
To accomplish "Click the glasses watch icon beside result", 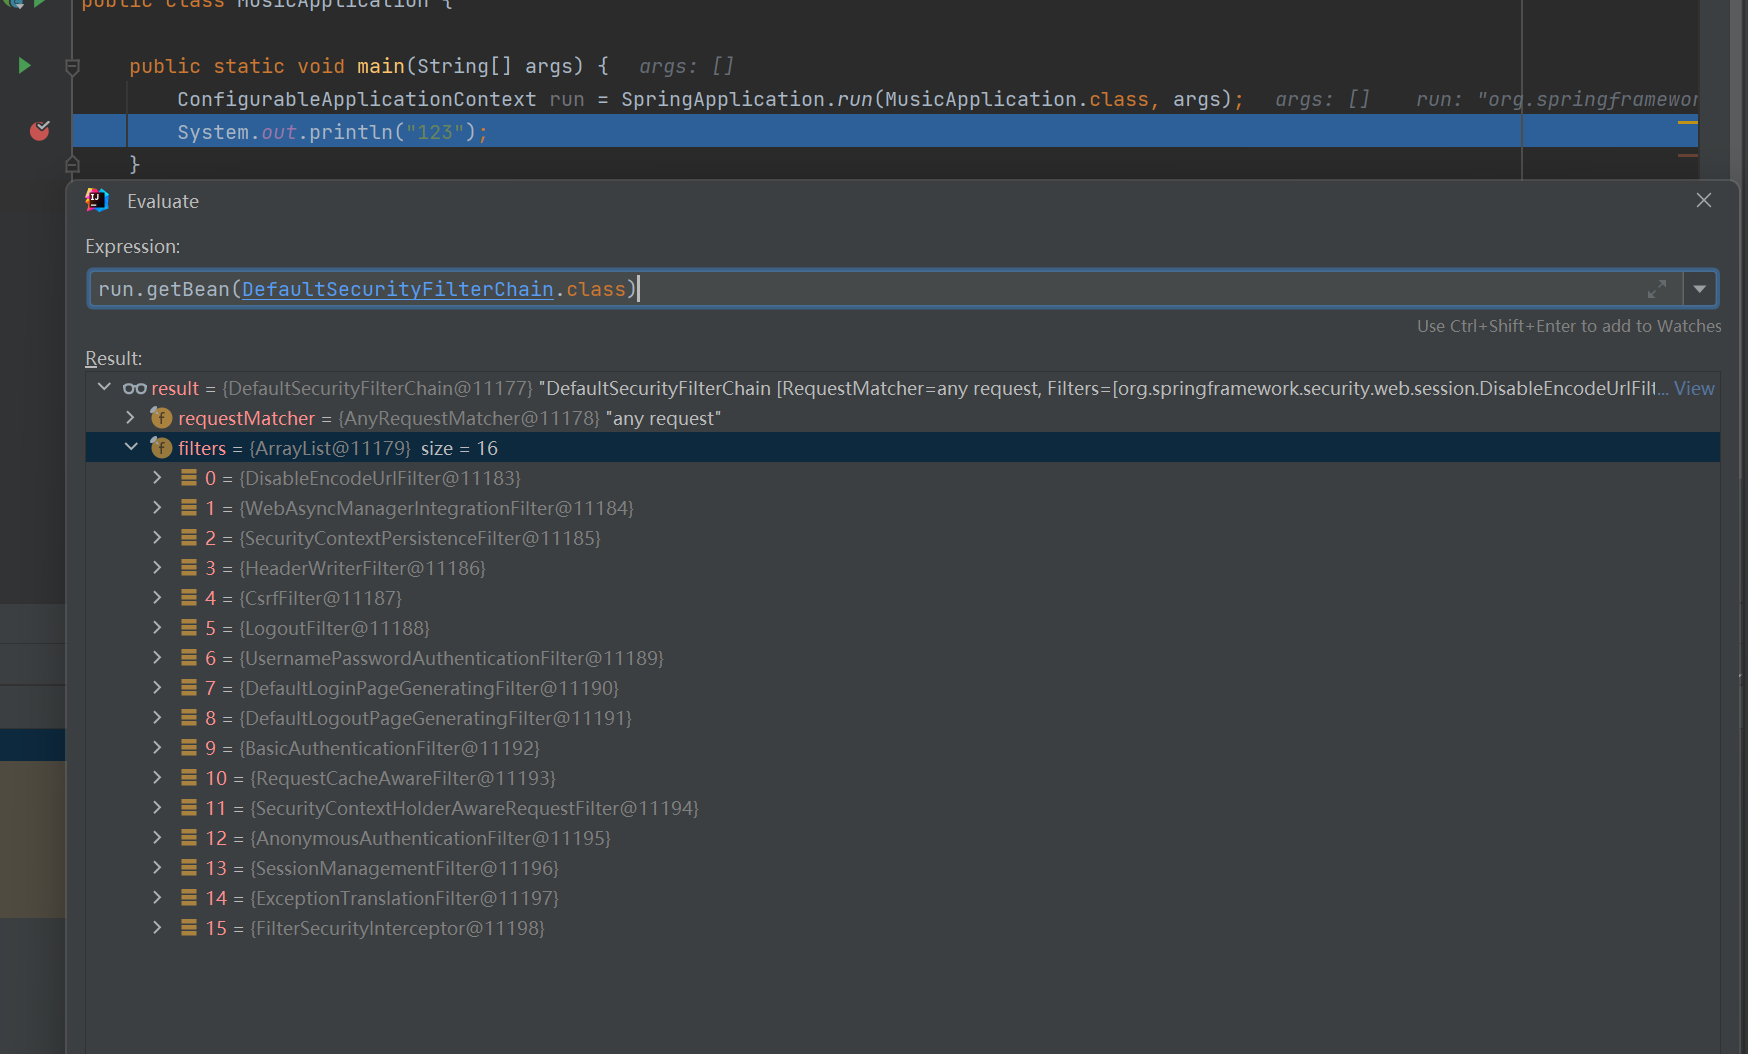I will [135, 388].
